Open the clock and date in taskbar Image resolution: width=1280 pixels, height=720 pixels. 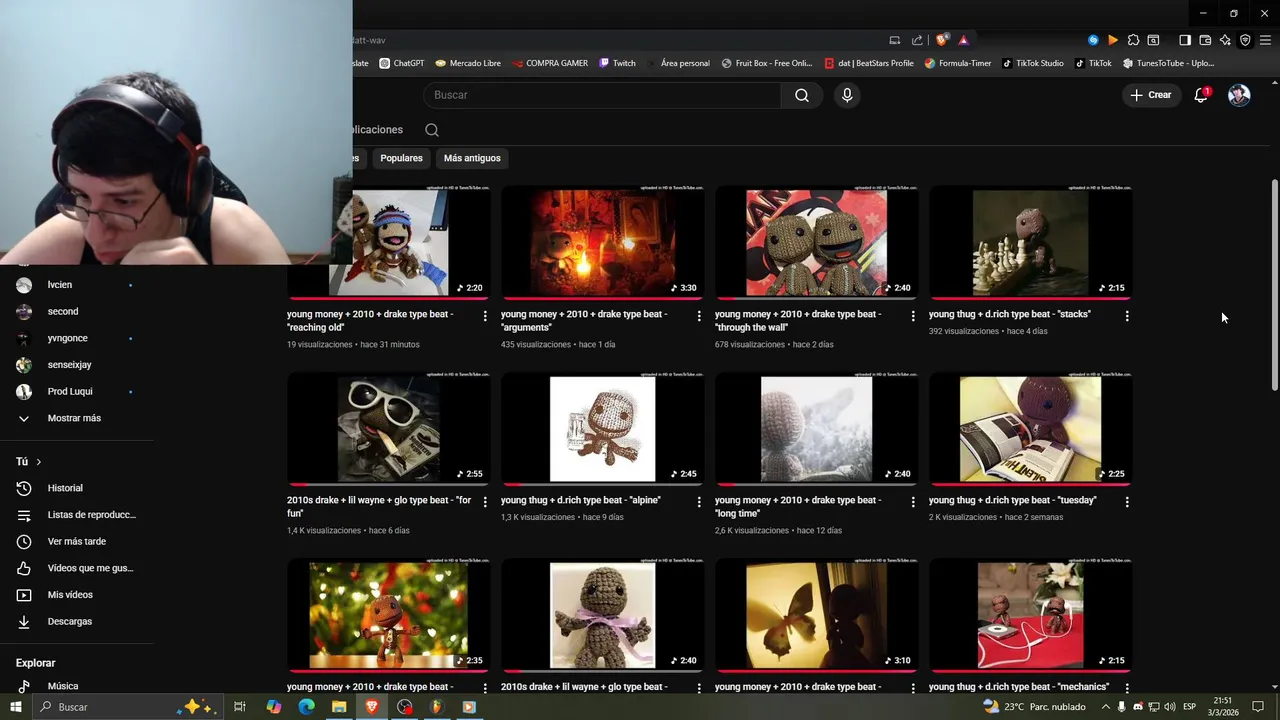1223,707
